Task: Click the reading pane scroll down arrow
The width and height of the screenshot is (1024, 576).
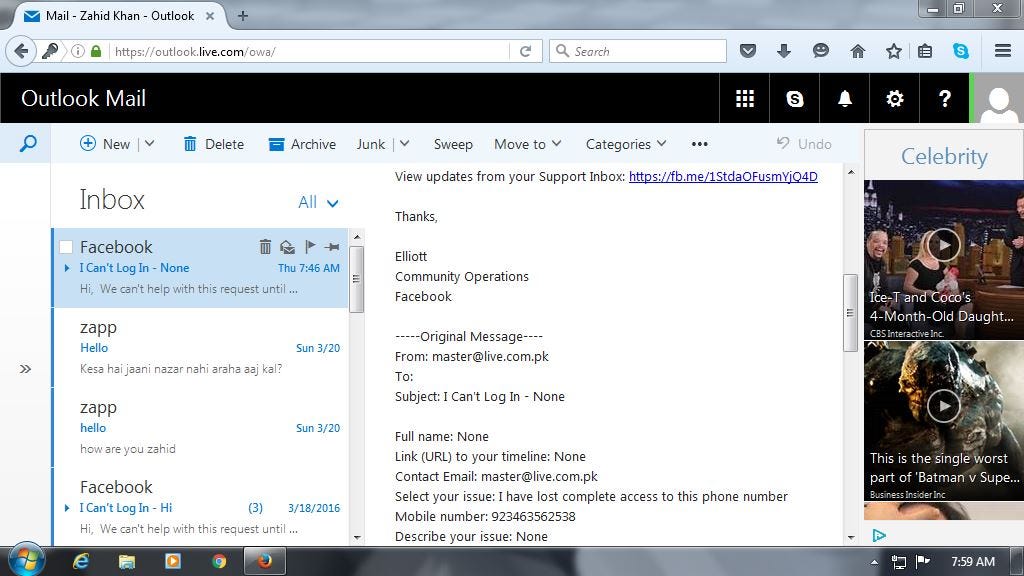Action: [850, 537]
